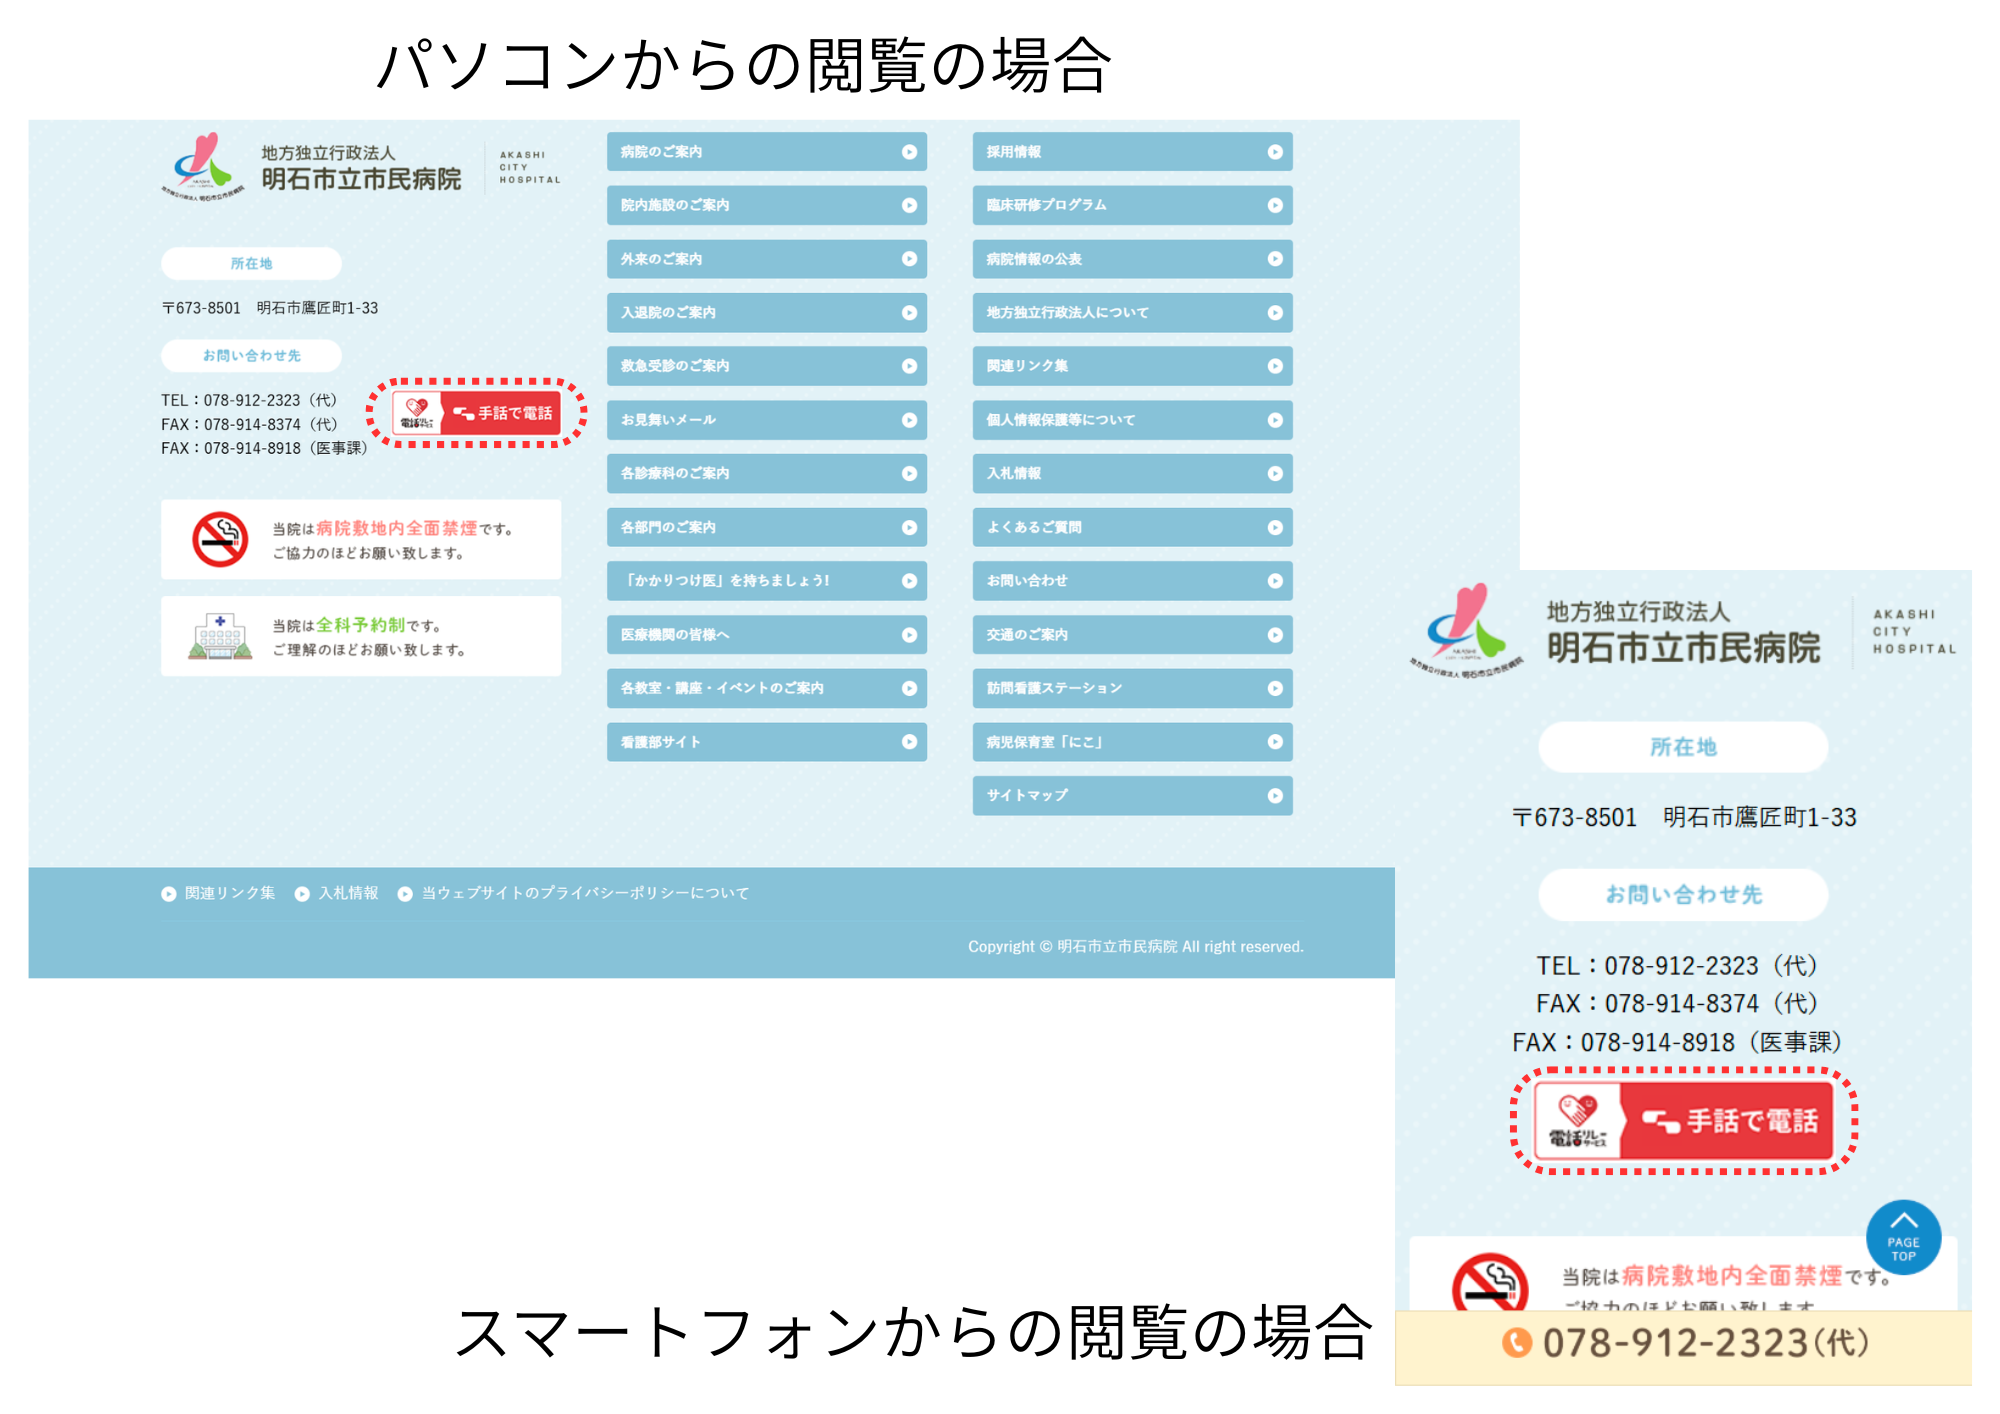The height and width of the screenshot is (1414, 2000).
Task: Open お問い合わせ menu link
Action: tap(1132, 581)
